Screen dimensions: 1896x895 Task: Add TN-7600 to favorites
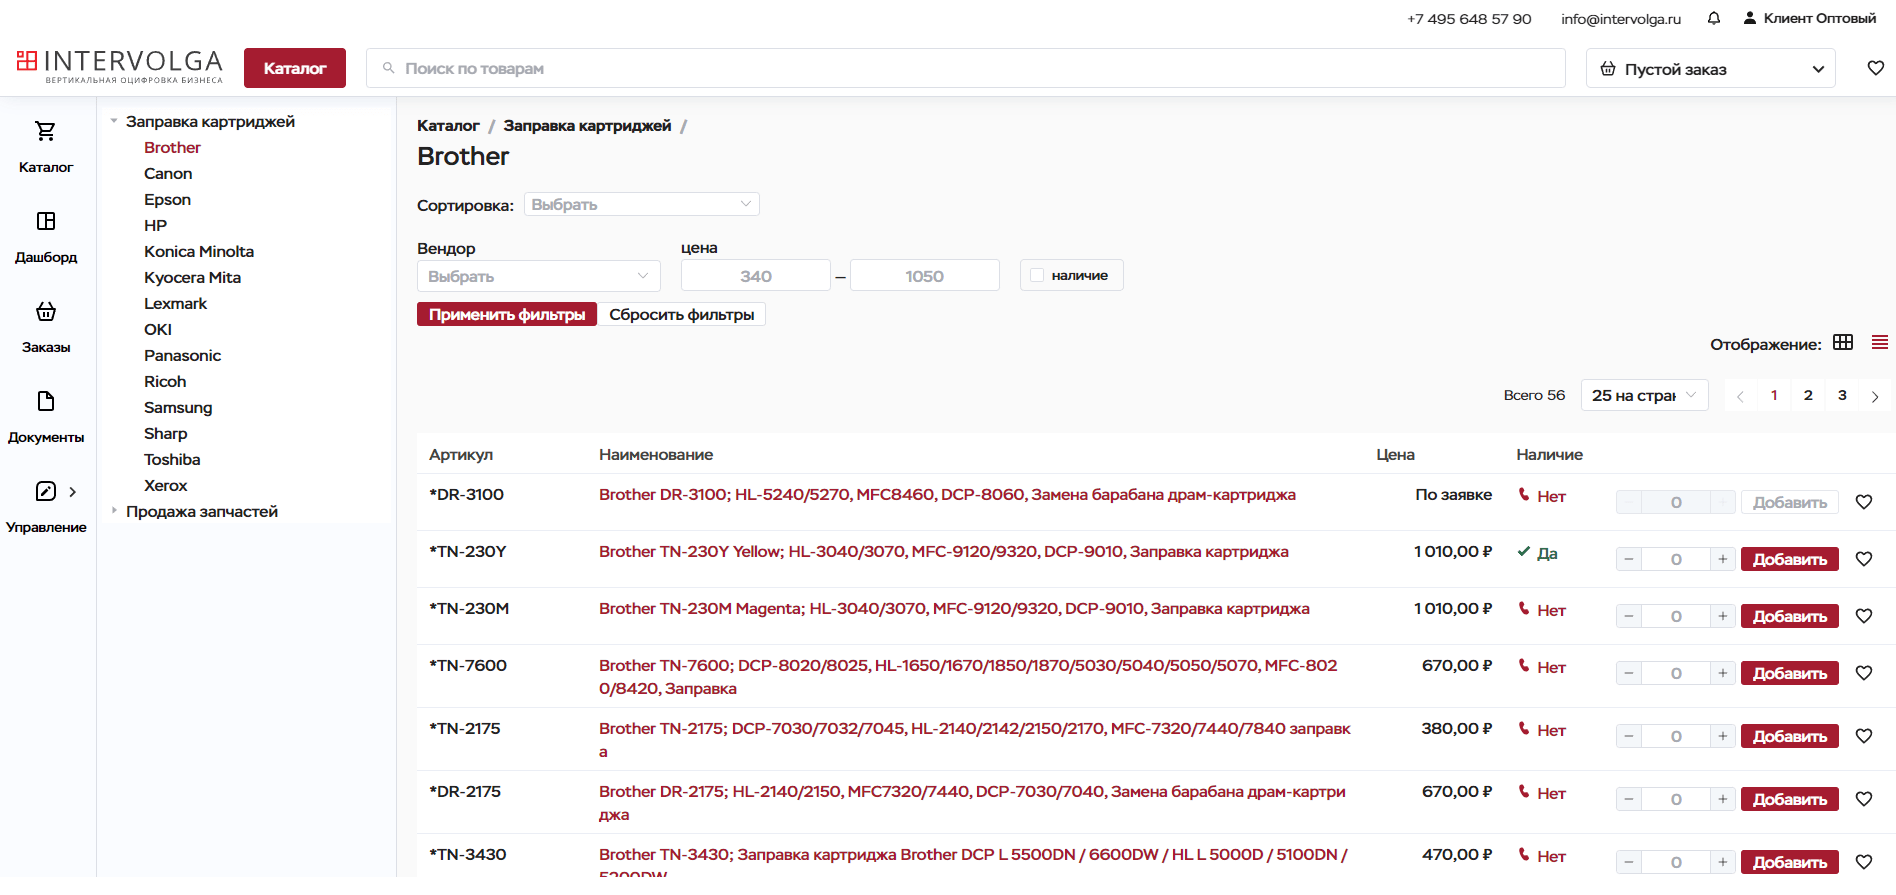pos(1864,673)
